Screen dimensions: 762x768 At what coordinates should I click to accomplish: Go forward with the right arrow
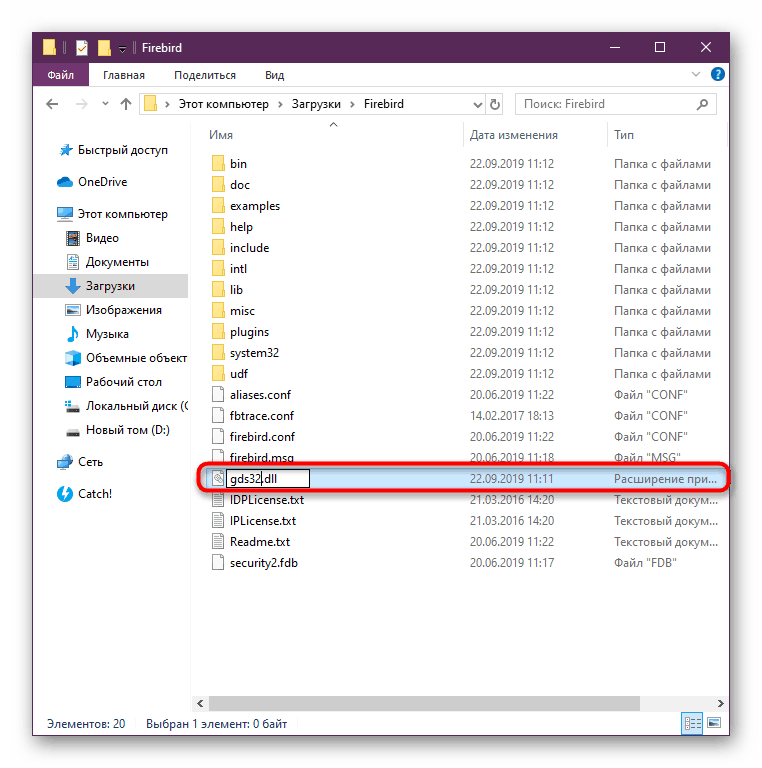82,104
